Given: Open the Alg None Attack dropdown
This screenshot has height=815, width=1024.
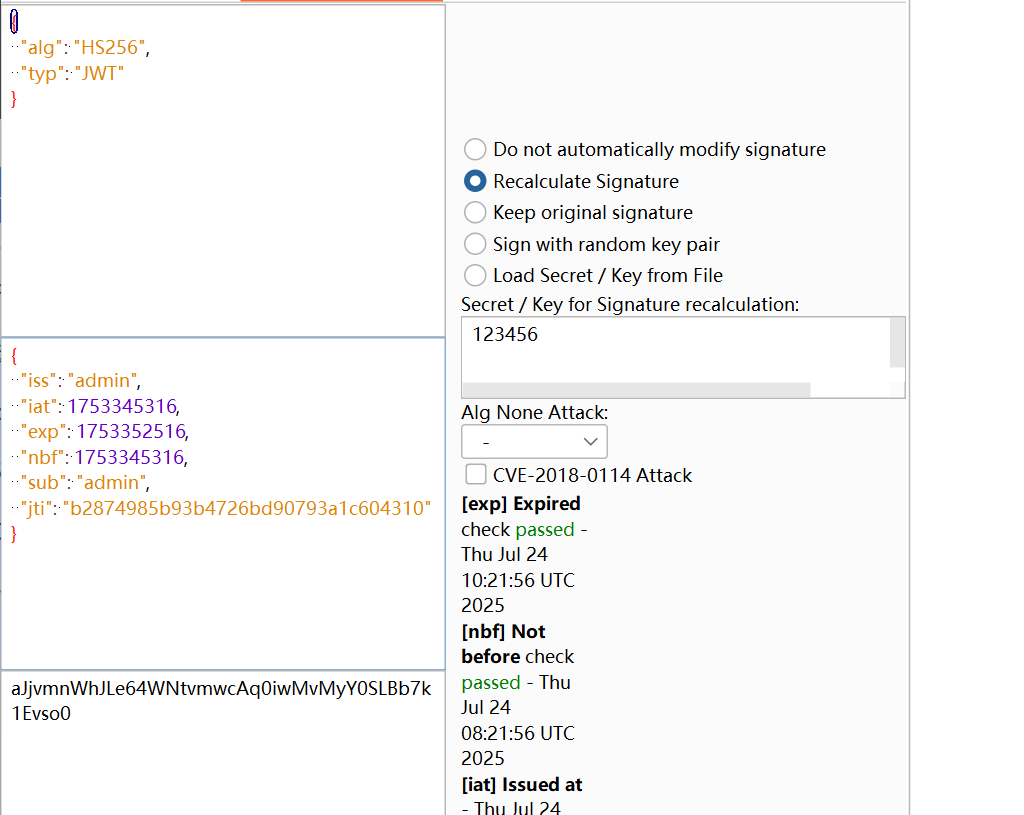Looking at the screenshot, I should [534, 441].
